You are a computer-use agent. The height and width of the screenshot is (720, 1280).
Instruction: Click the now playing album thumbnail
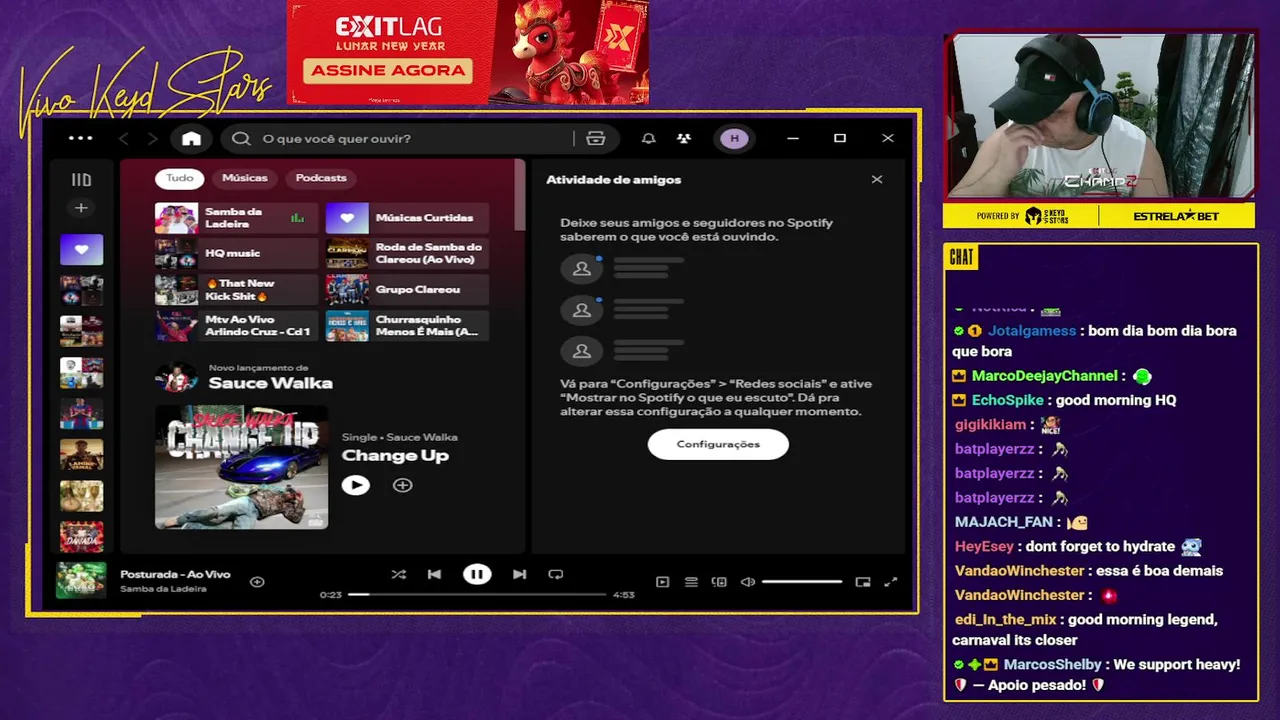point(81,581)
